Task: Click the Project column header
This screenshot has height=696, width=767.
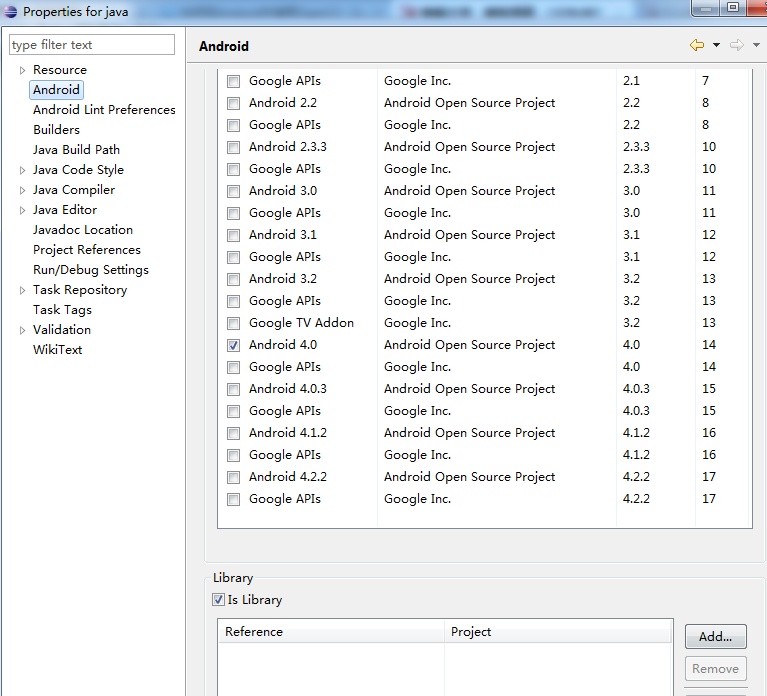Action: tap(558, 631)
